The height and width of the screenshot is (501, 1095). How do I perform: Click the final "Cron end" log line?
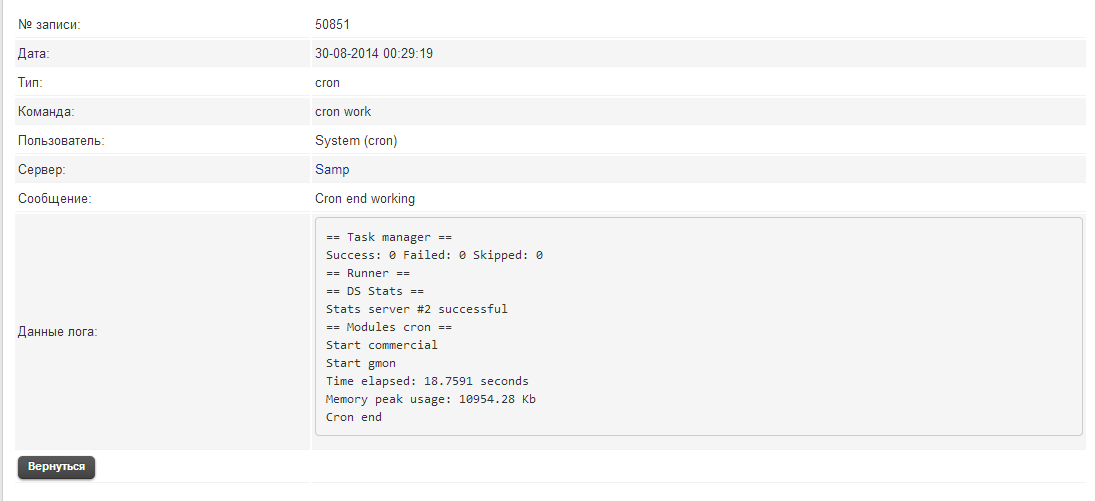[x=354, y=417]
